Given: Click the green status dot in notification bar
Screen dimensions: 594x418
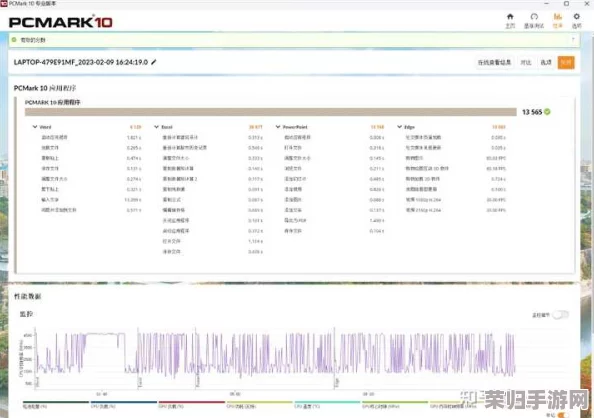Looking at the screenshot, I should [14, 40].
